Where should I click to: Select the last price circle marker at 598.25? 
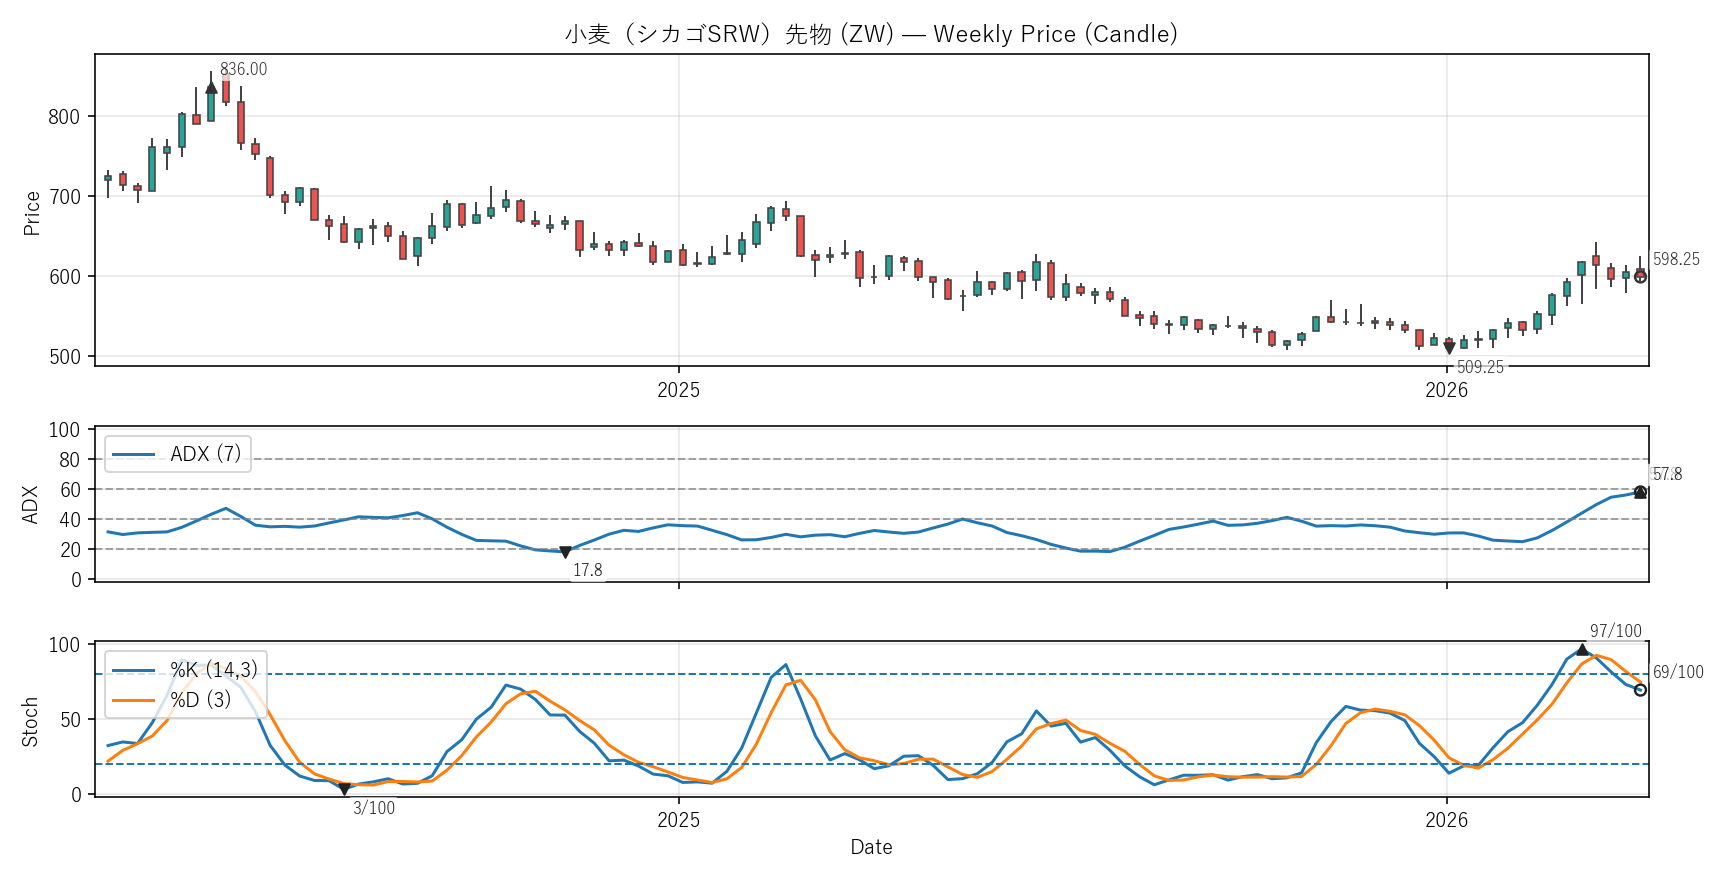(x=1640, y=277)
